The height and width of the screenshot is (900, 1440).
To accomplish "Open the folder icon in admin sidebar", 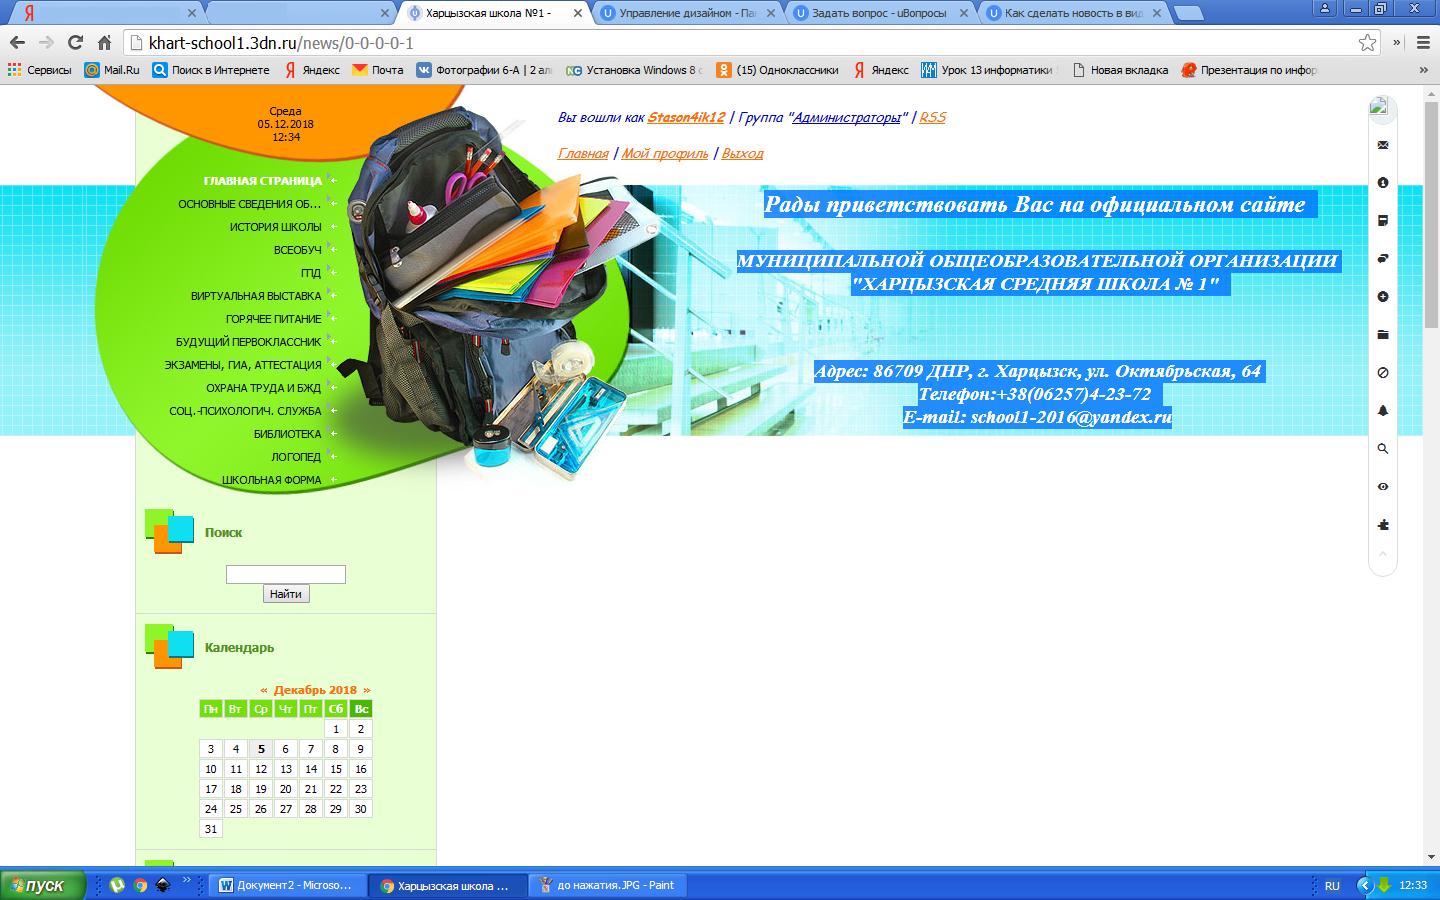I will pyautogui.click(x=1383, y=335).
